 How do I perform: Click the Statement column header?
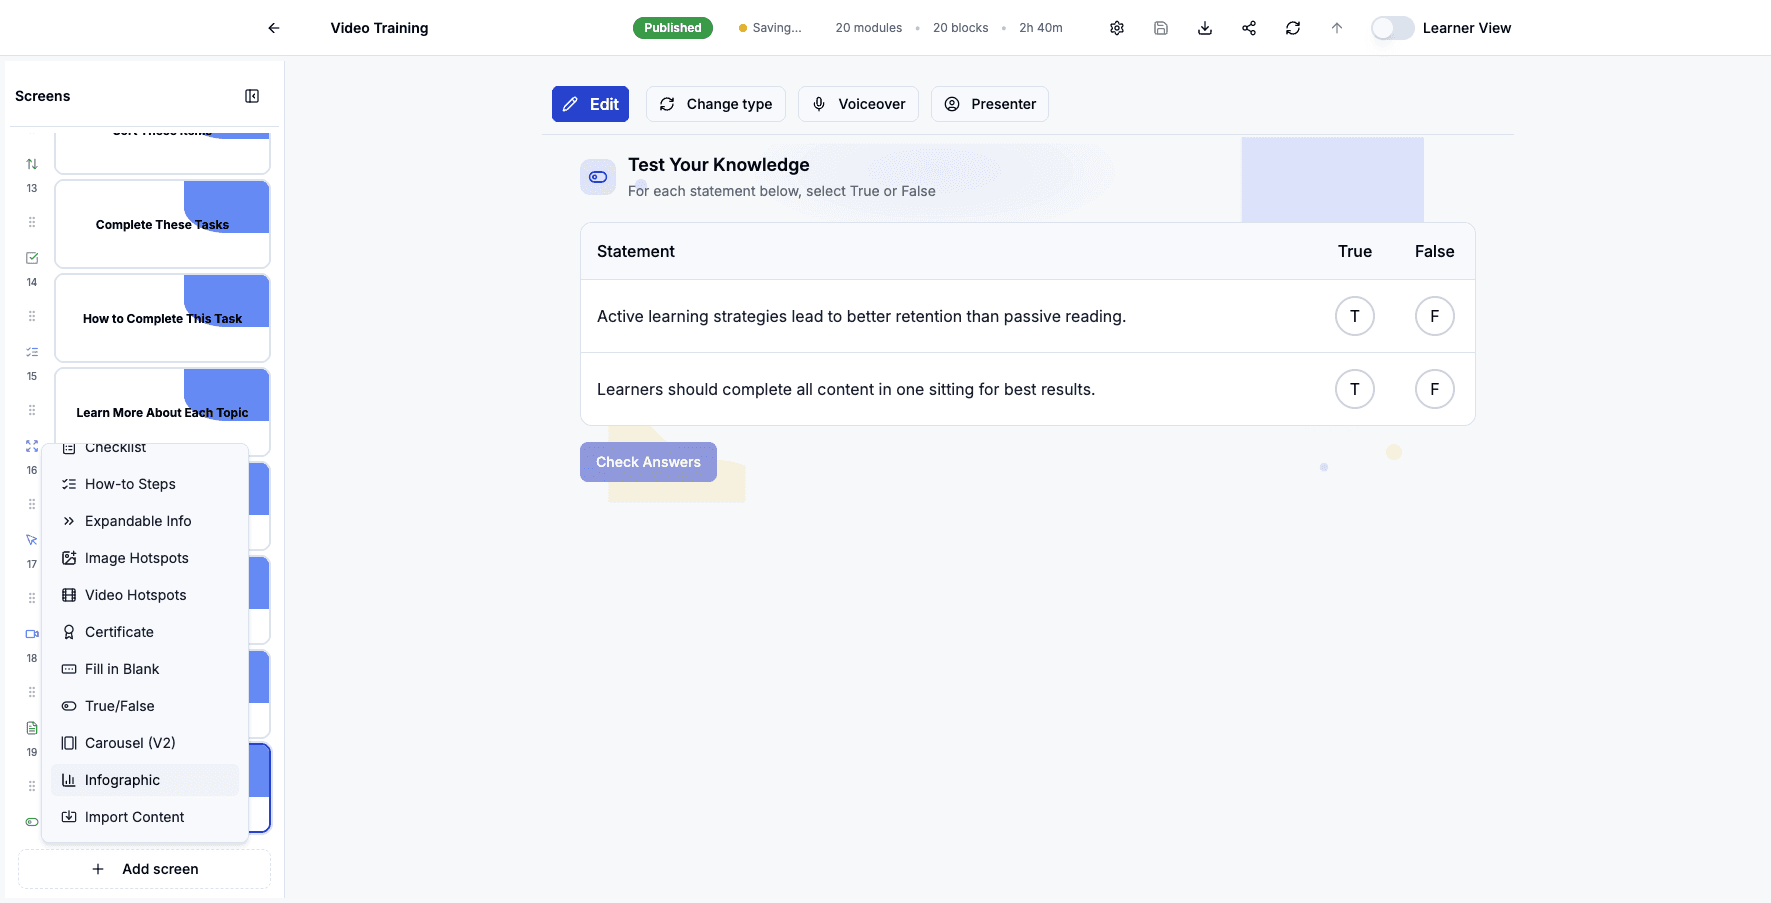coord(636,251)
